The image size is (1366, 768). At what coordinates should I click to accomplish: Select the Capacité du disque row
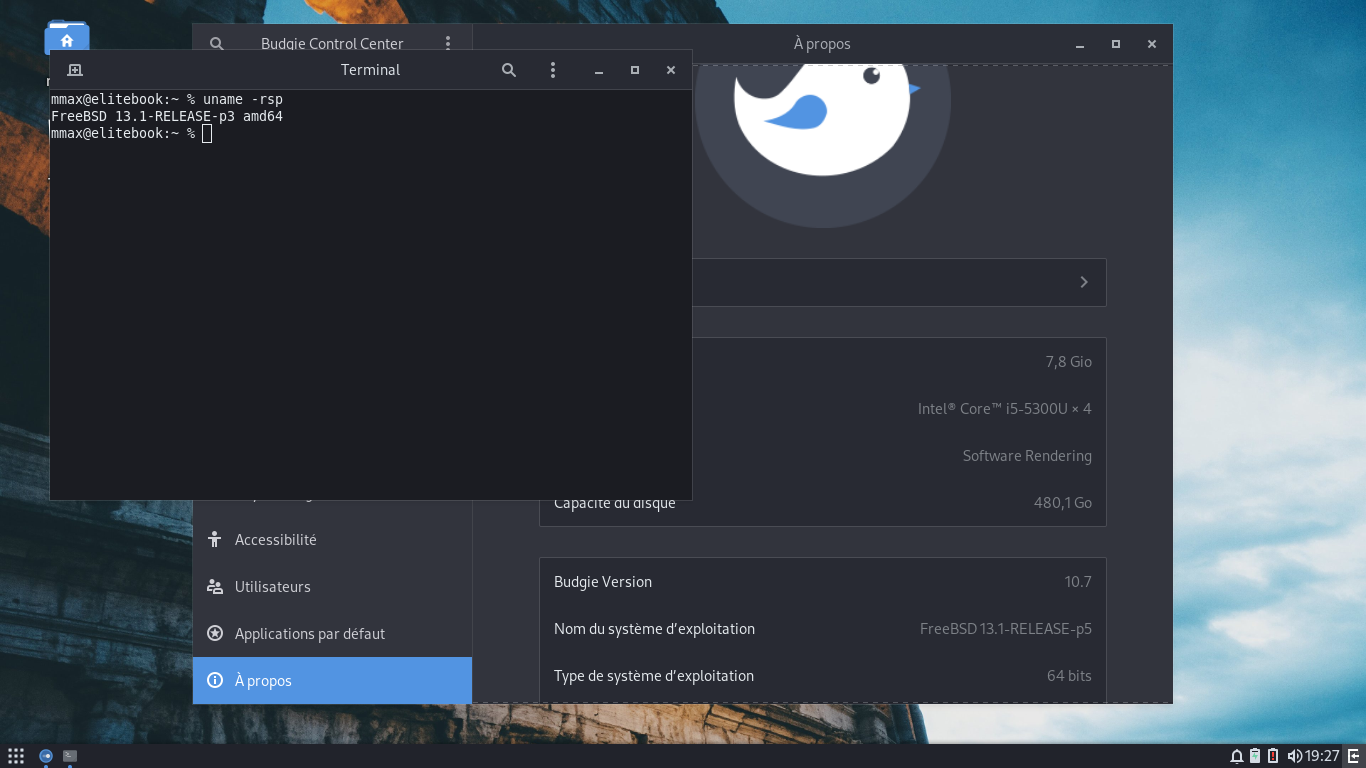(823, 503)
